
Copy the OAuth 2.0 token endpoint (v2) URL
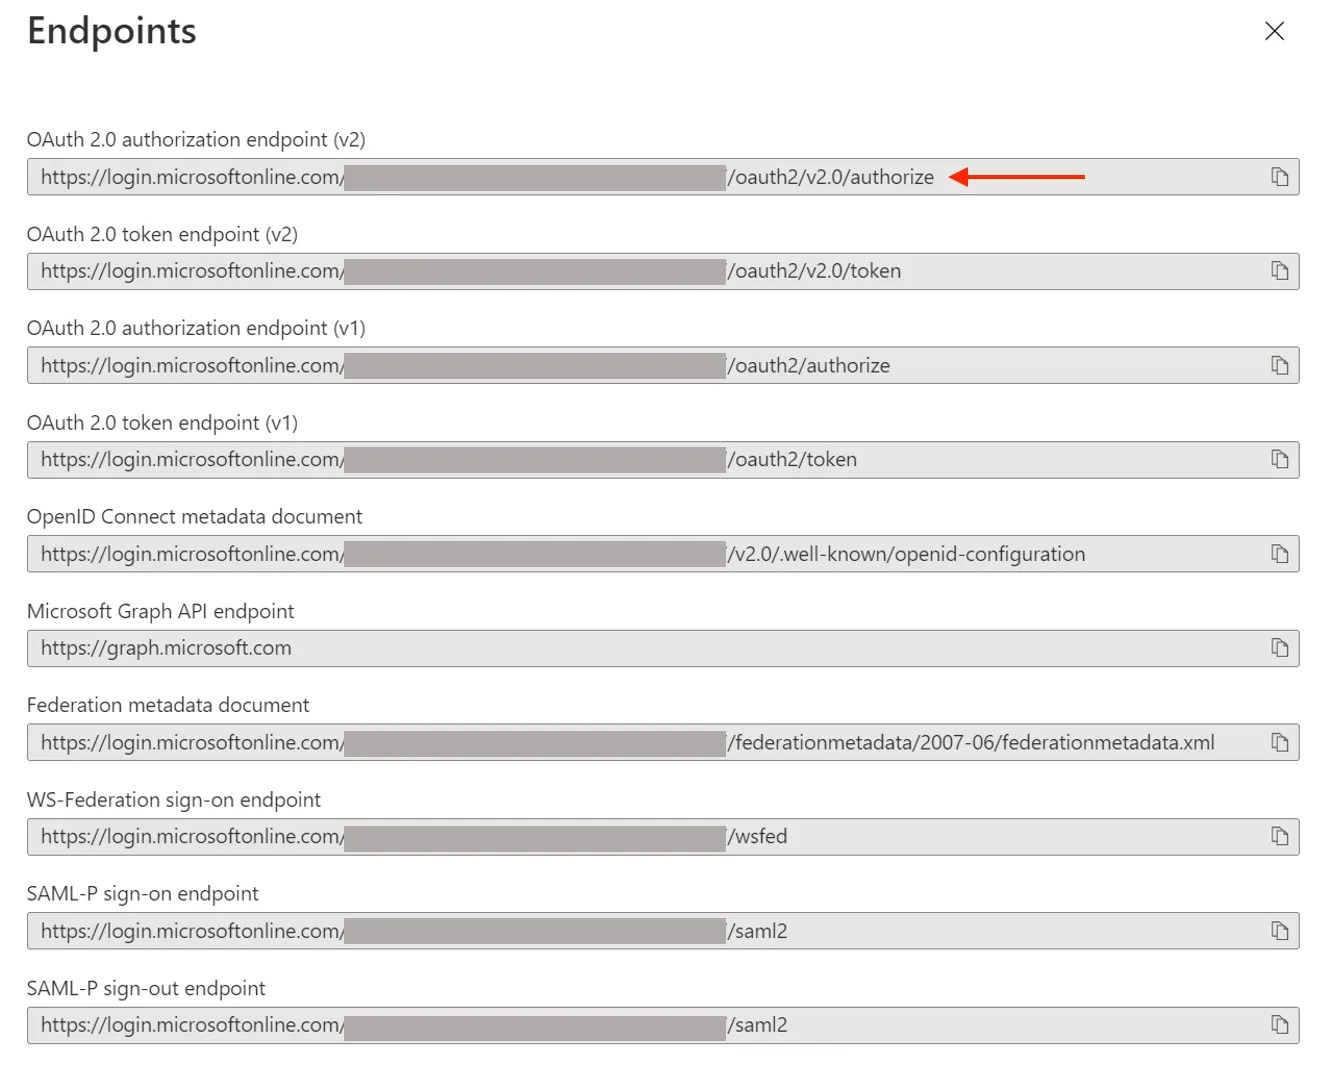(x=1279, y=271)
